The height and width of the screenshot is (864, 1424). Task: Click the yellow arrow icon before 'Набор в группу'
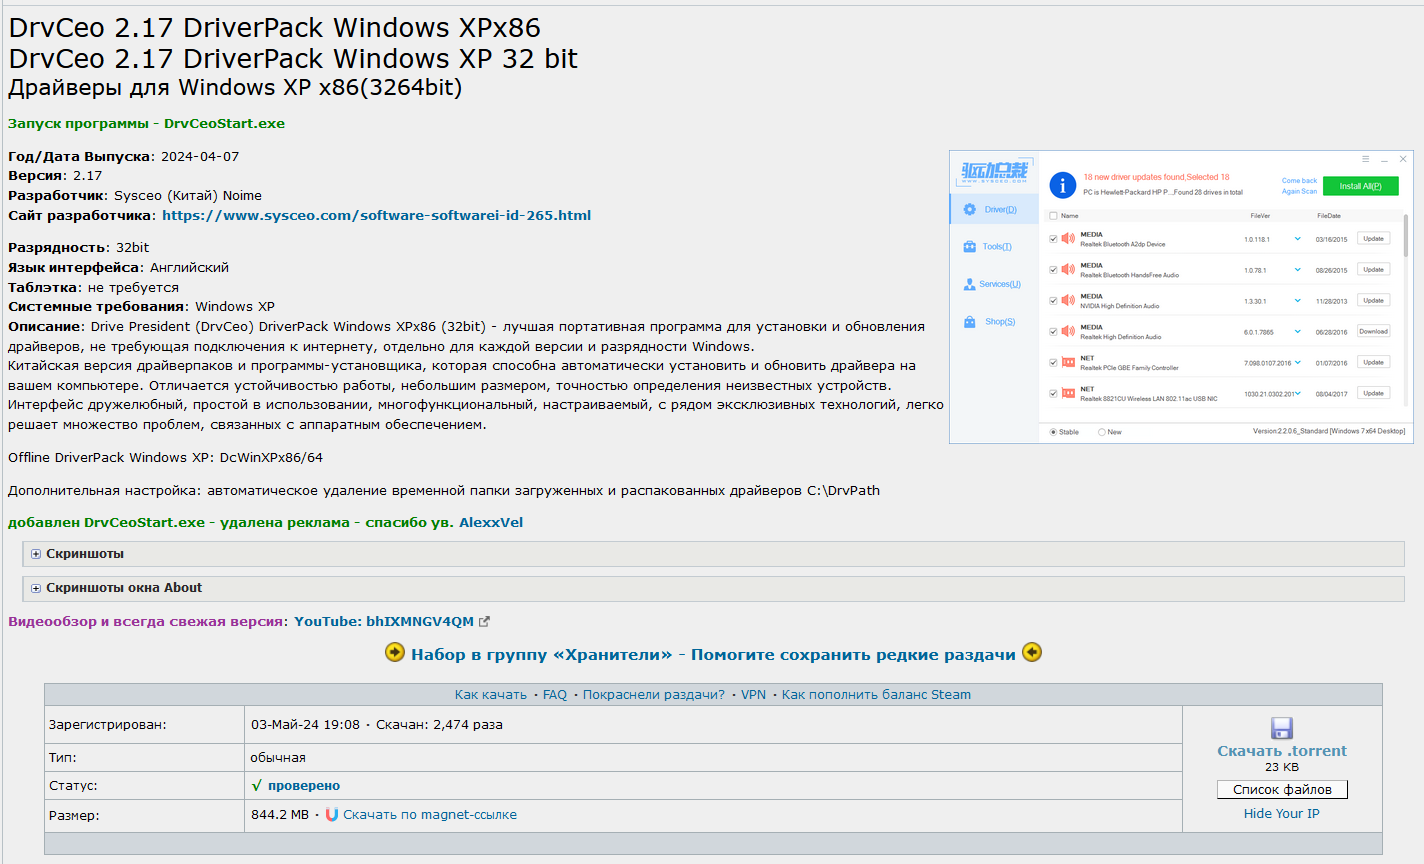coord(395,653)
